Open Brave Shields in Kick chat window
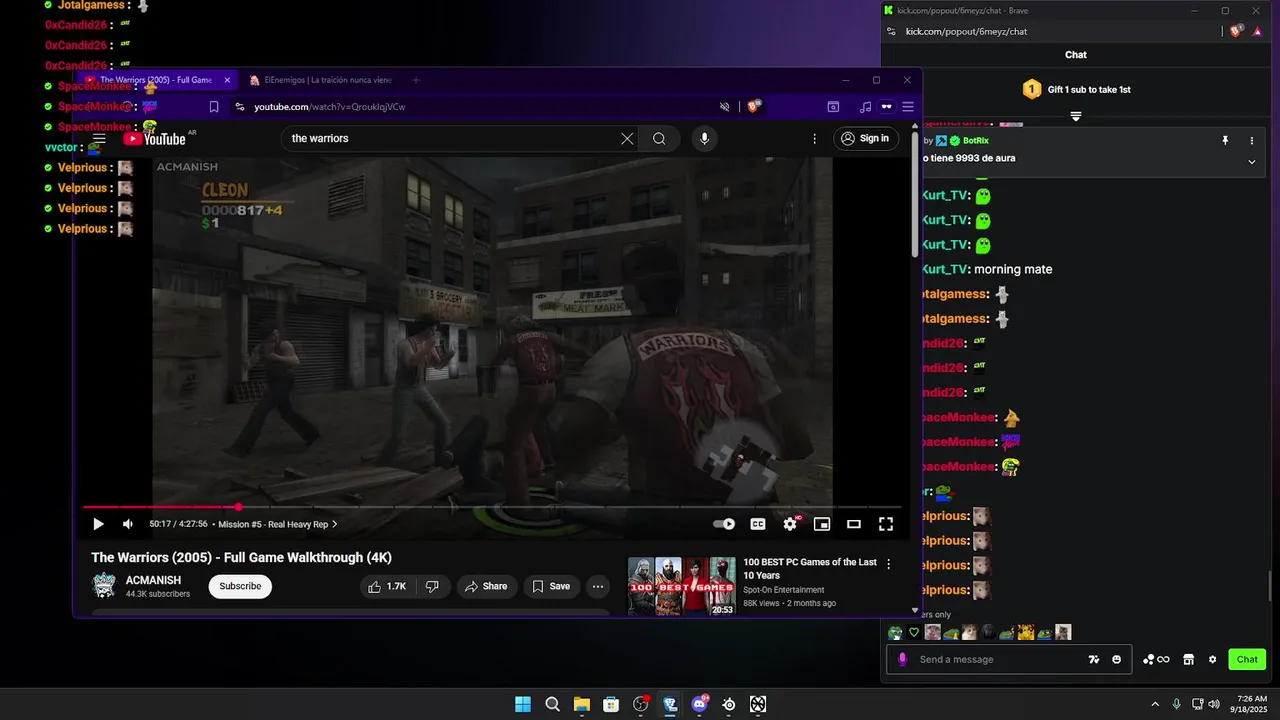This screenshot has width=1280, height=720. point(1236,31)
